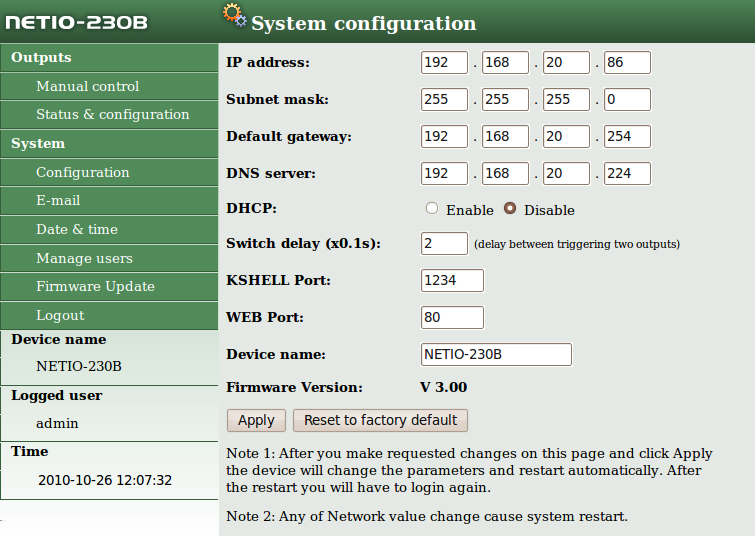Click third octet field of IP address
755x536 pixels.
(566, 63)
